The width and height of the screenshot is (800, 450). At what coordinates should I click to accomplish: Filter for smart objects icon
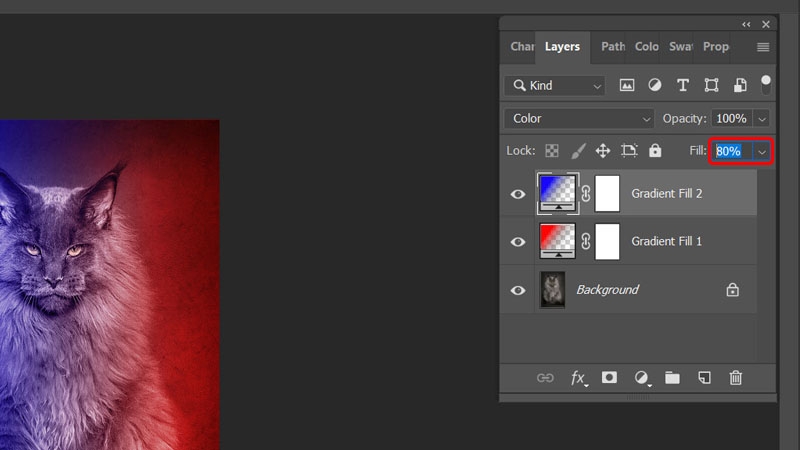point(740,85)
